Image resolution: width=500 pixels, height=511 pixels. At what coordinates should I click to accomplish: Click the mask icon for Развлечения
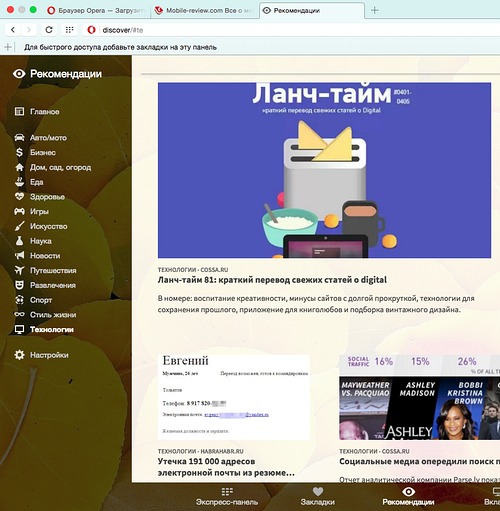[19, 285]
